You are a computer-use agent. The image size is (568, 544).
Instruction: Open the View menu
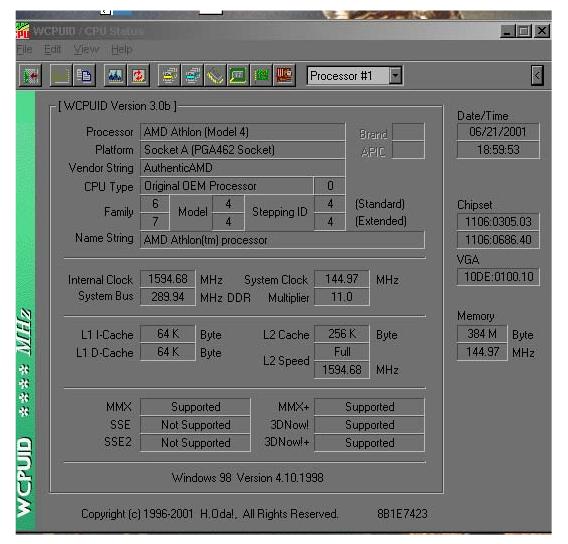pyautogui.click(x=86, y=50)
